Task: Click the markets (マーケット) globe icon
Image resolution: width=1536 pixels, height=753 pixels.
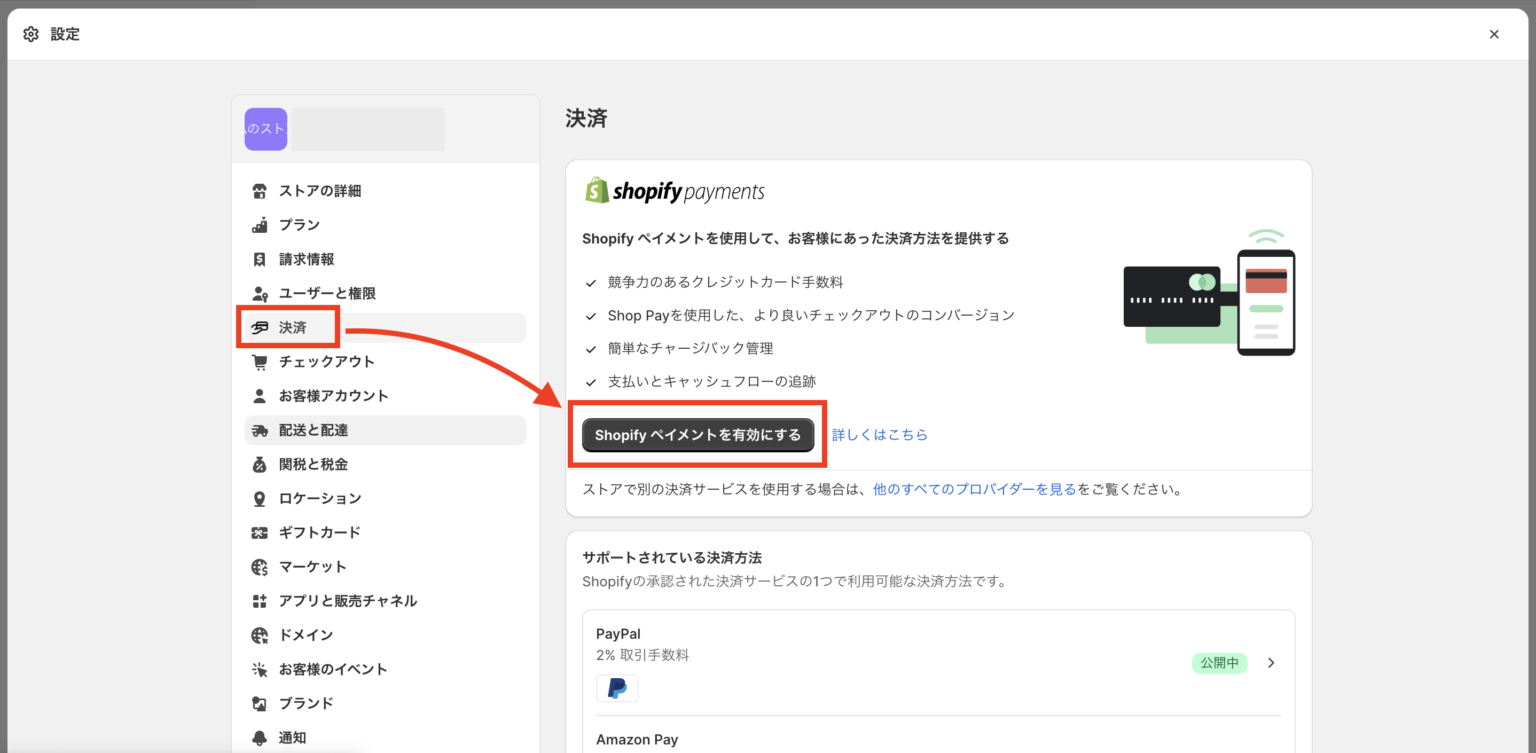Action: [x=258, y=566]
